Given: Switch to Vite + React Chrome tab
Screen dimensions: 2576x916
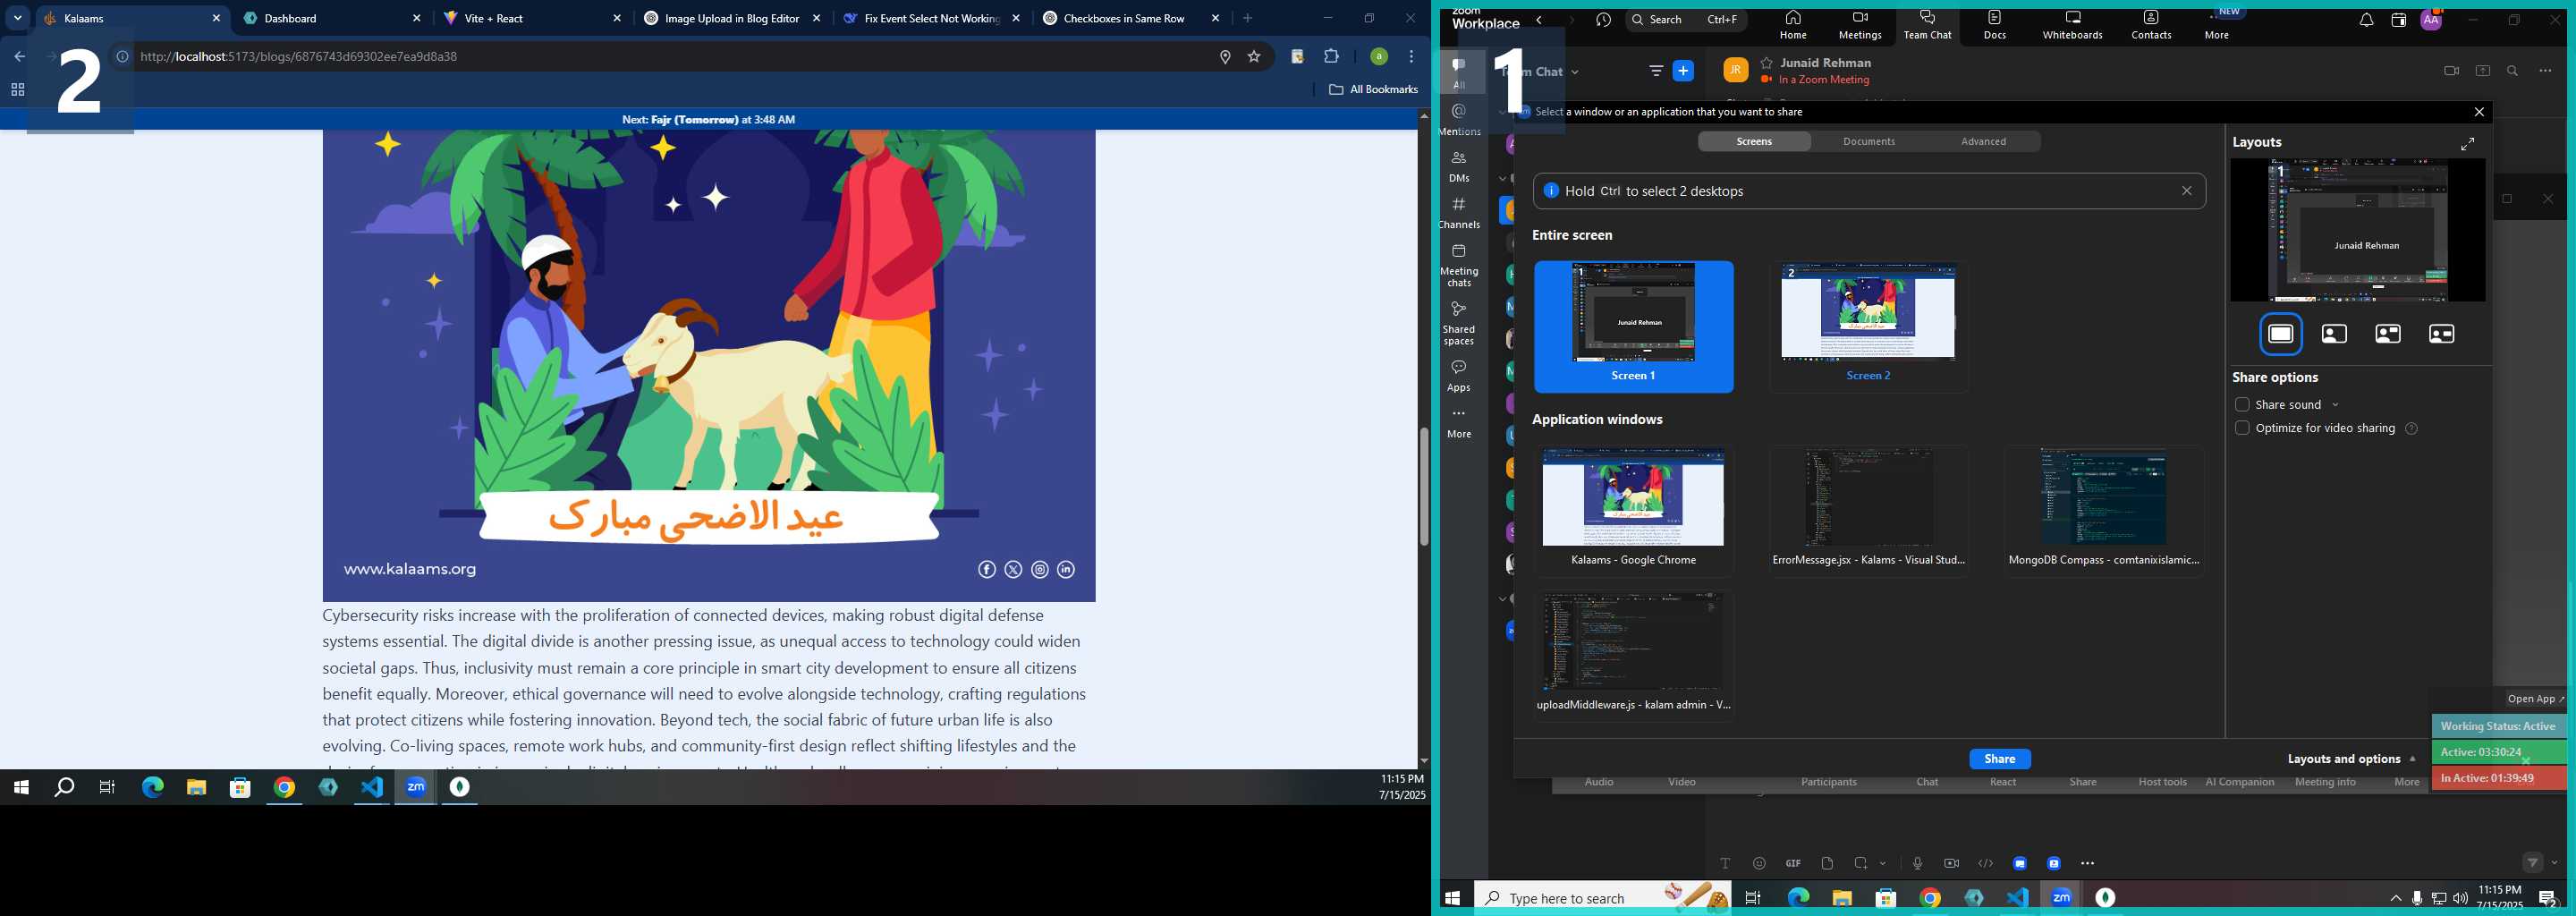Looking at the screenshot, I should click(x=531, y=18).
